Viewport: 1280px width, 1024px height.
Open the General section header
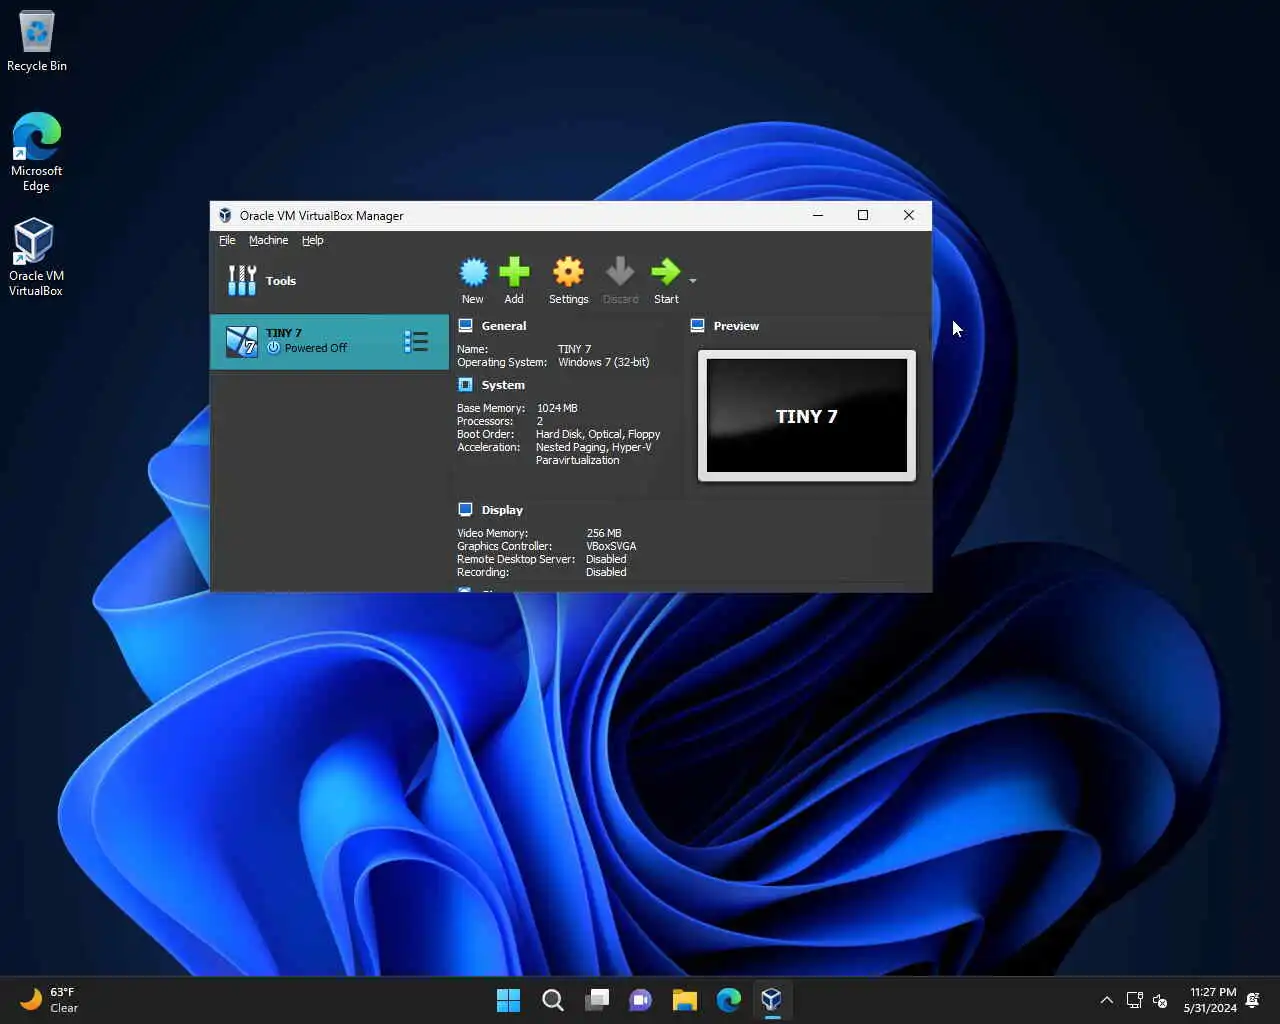(504, 326)
